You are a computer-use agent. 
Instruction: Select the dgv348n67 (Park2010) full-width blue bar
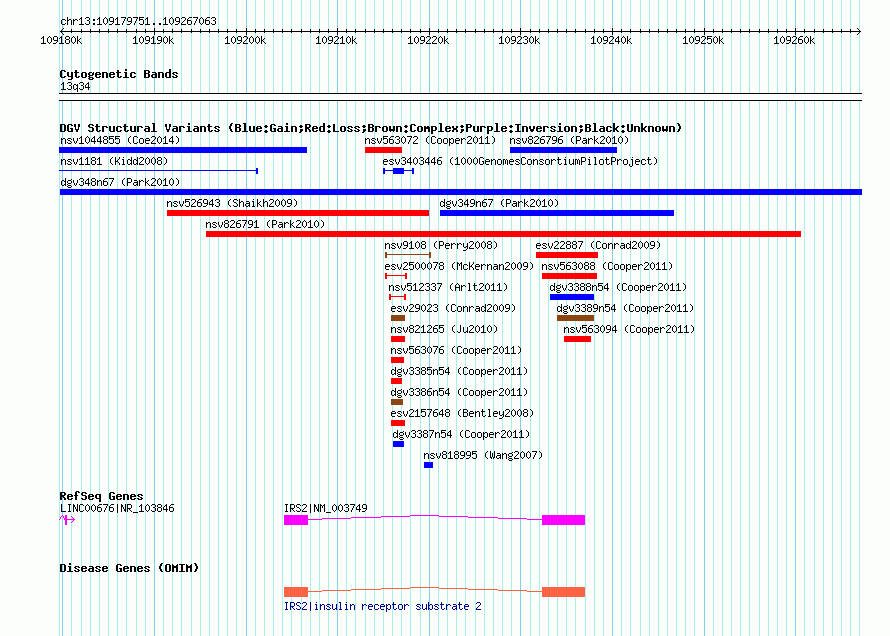(460, 192)
